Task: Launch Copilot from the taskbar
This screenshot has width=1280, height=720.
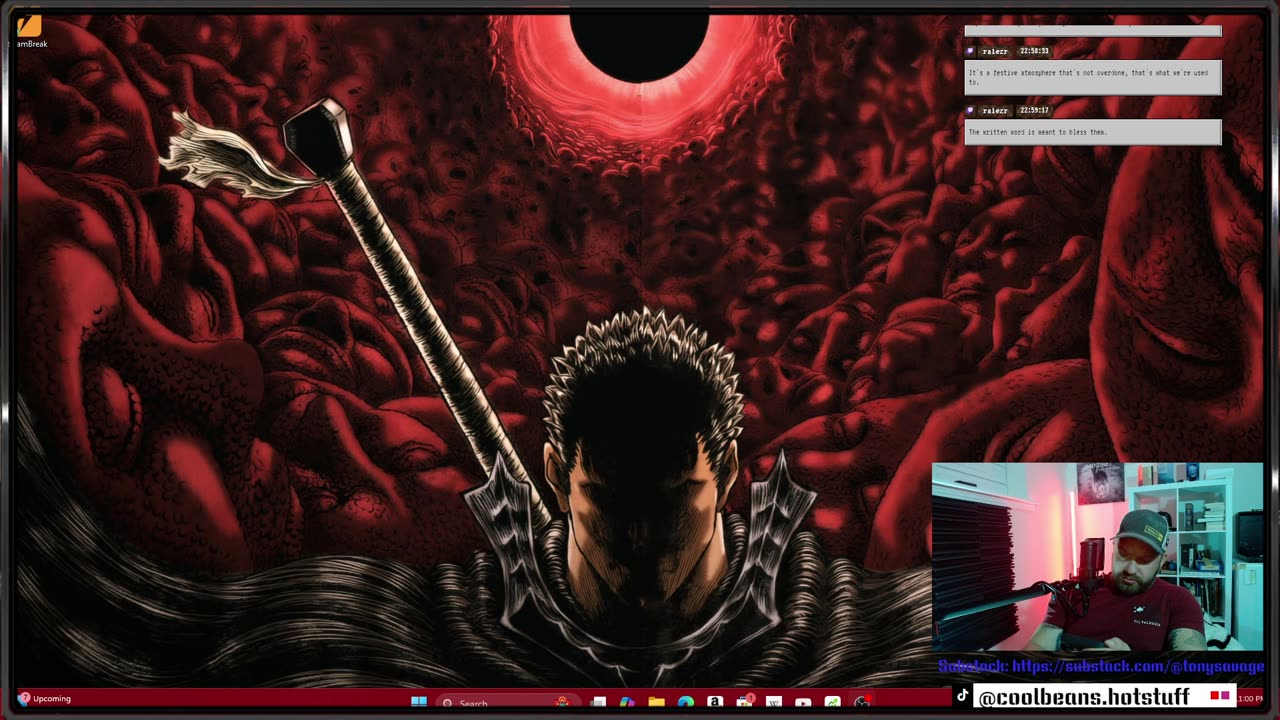Action: (x=627, y=702)
